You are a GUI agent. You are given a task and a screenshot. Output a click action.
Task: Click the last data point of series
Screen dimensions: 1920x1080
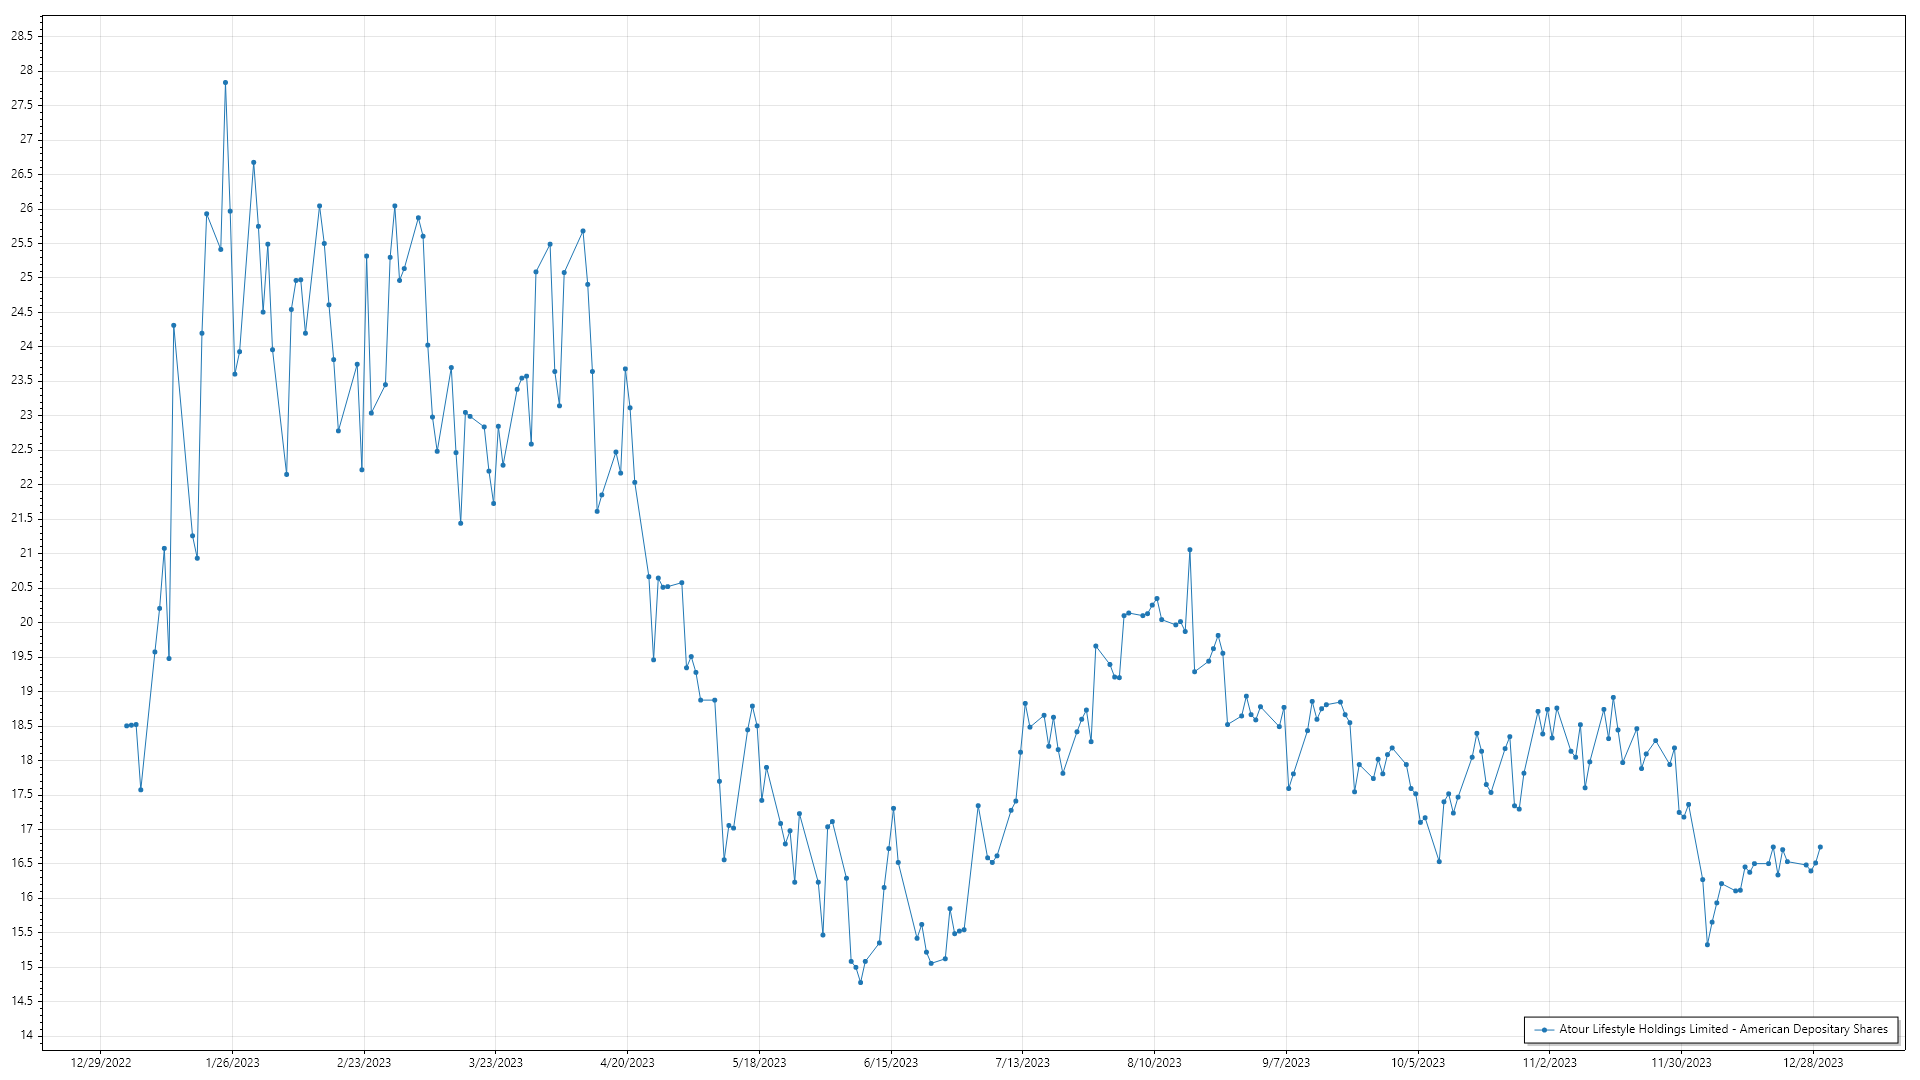pos(1820,847)
